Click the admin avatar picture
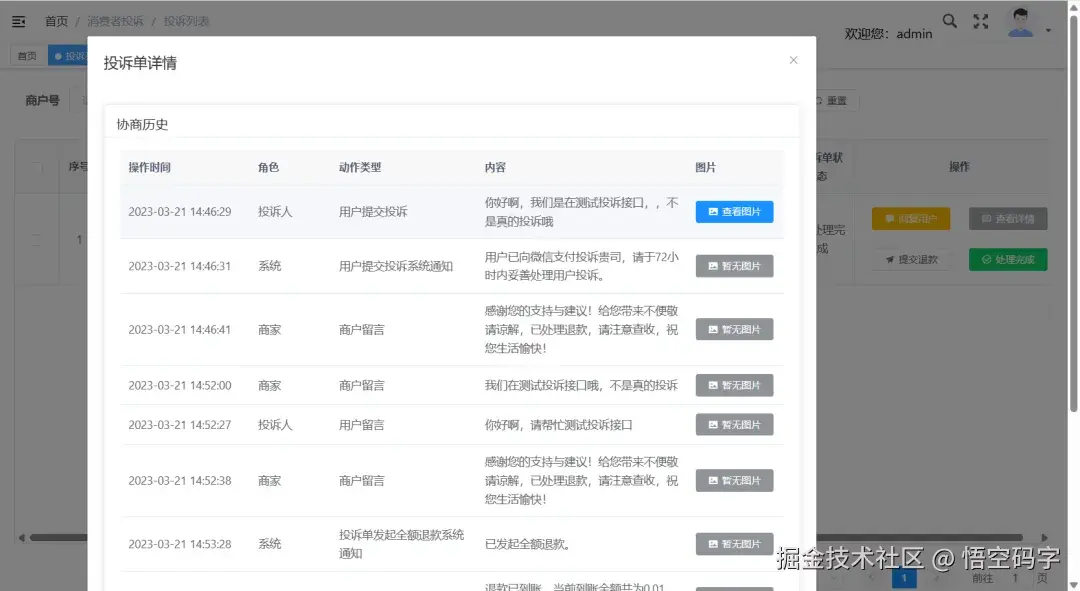Image resolution: width=1080 pixels, height=591 pixels. [x=1021, y=20]
